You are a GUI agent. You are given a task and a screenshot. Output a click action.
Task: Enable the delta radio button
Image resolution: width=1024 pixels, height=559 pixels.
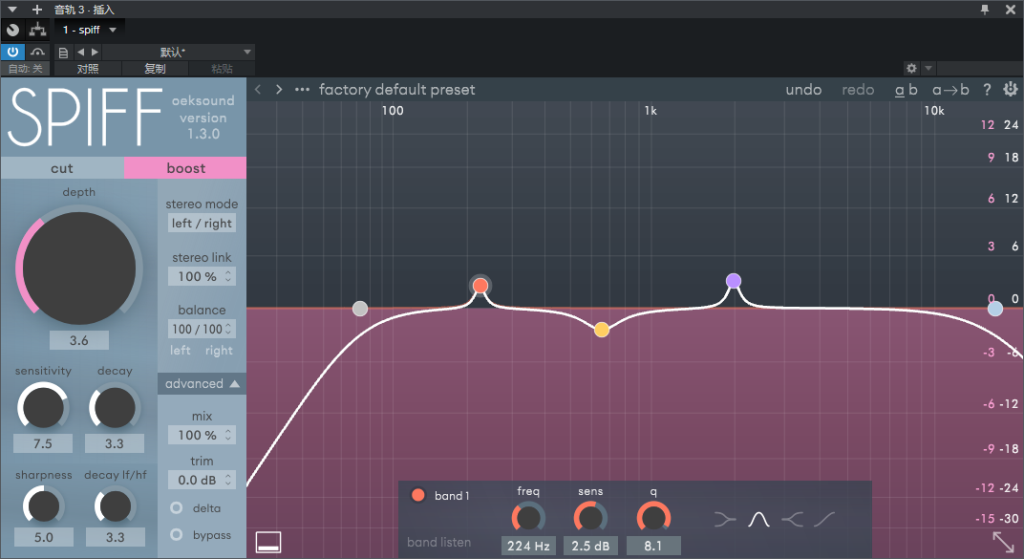[176, 507]
